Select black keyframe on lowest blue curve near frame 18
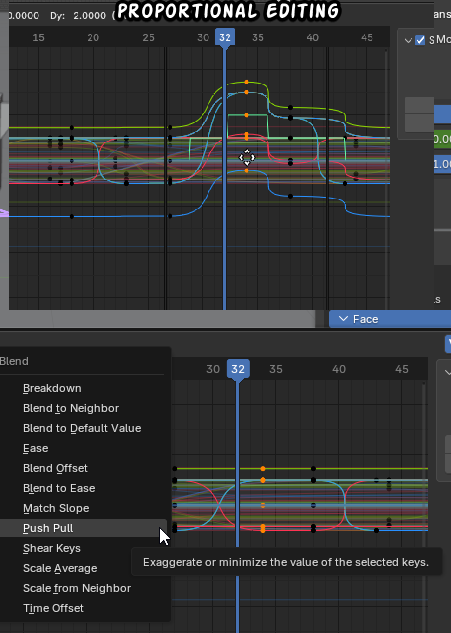This screenshot has width=451, height=633. coord(72,216)
